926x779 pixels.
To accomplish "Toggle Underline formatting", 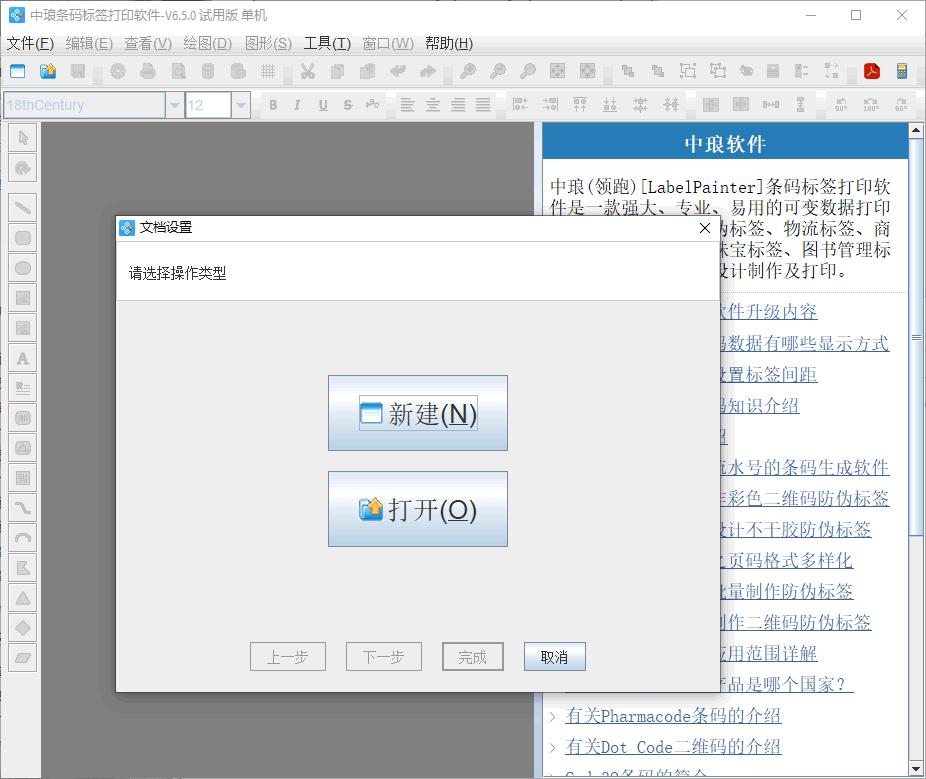I will [322, 105].
